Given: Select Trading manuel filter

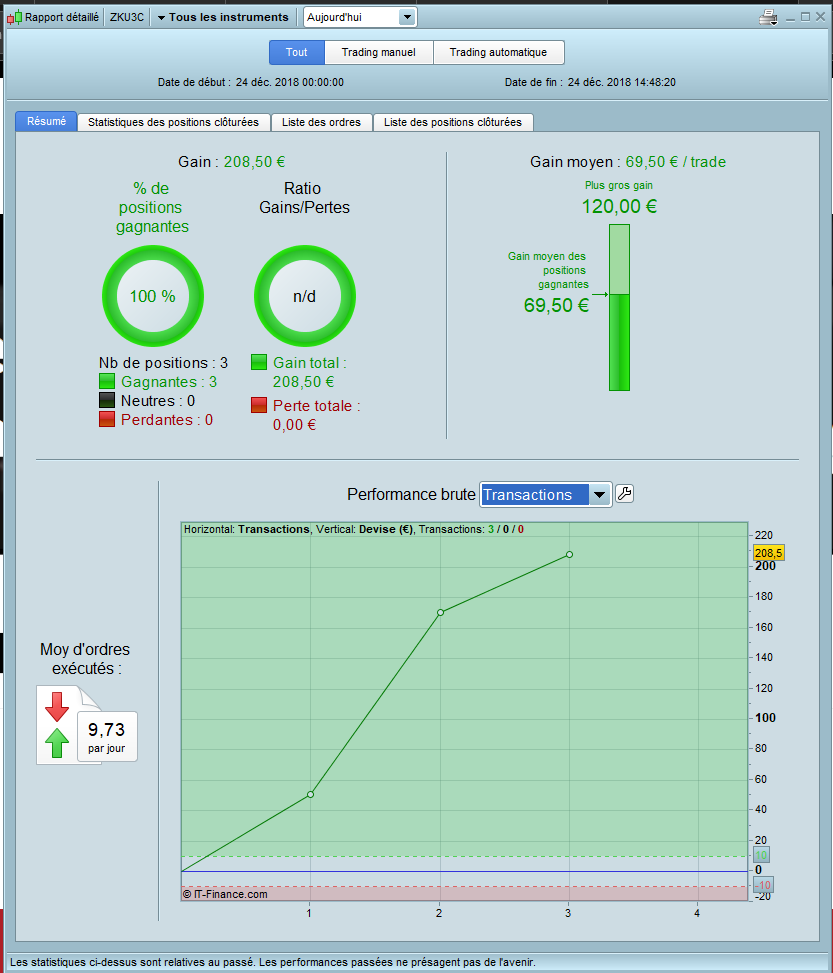Looking at the screenshot, I should pyautogui.click(x=379, y=52).
